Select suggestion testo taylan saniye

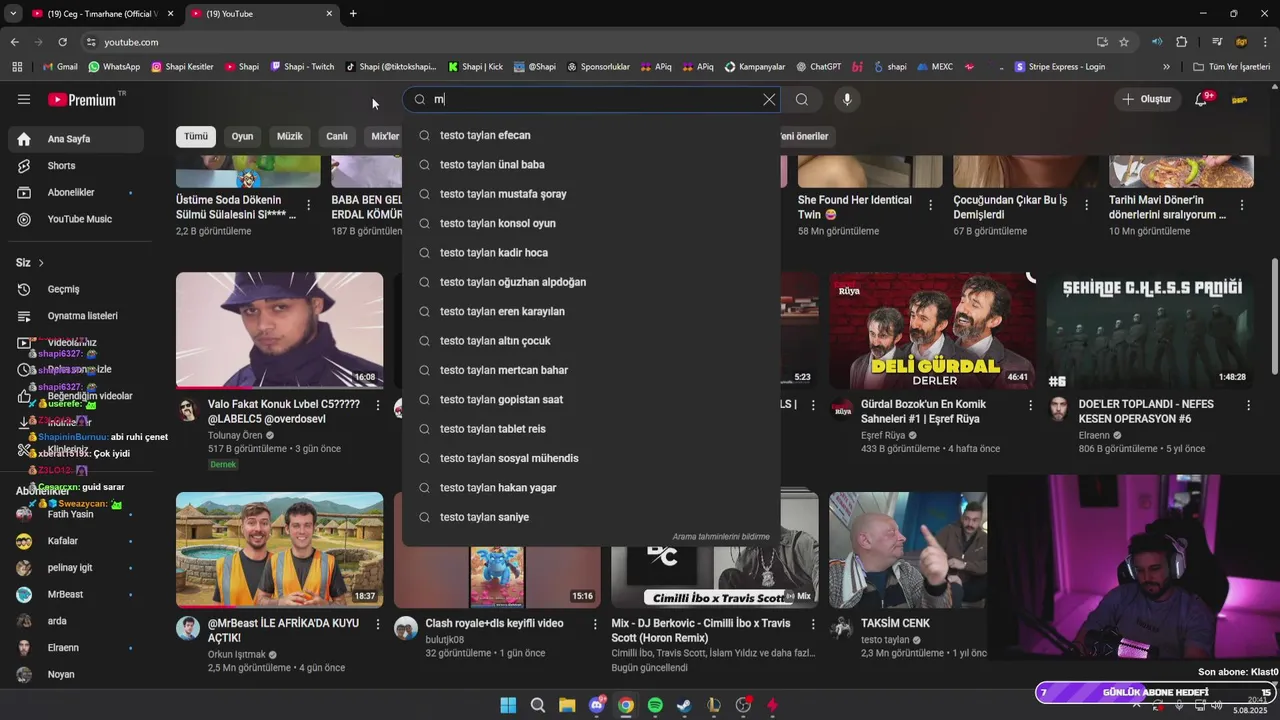point(591,517)
